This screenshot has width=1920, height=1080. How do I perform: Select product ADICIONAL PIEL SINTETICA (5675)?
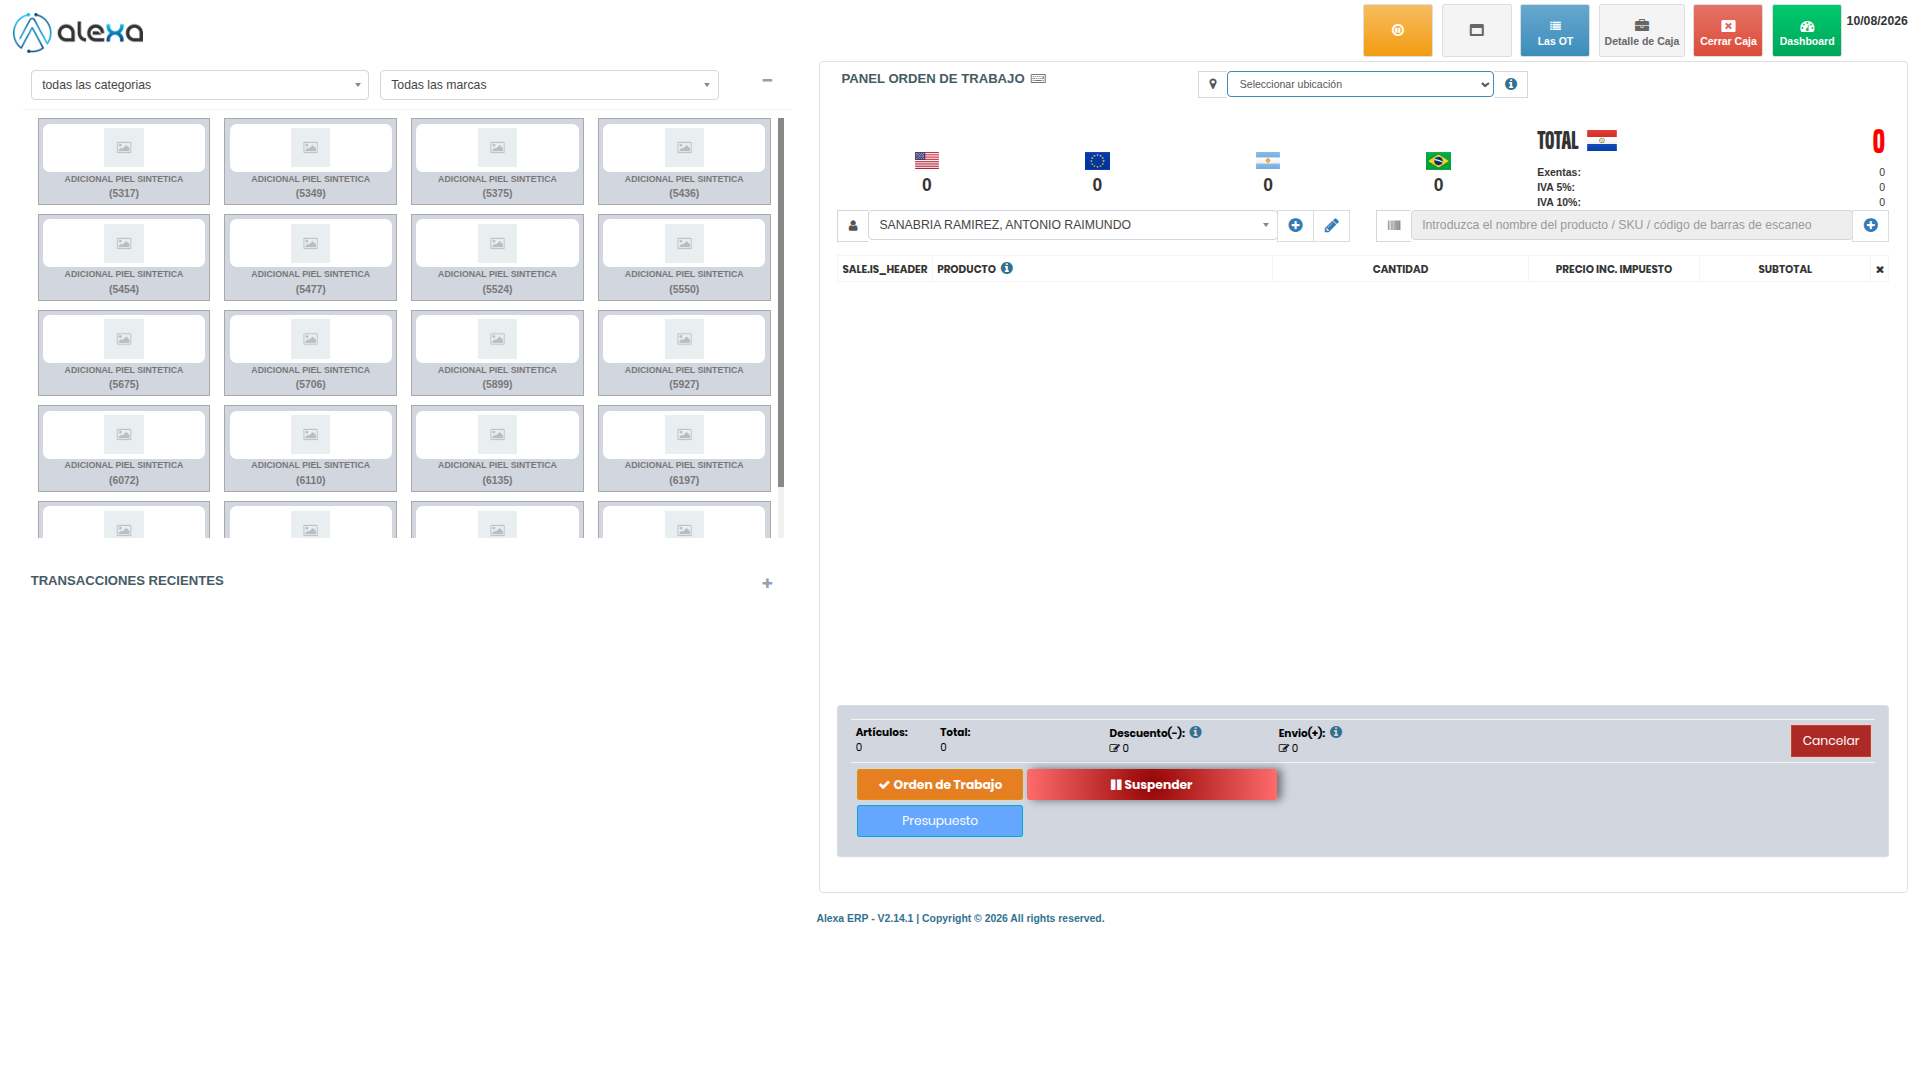pos(124,353)
